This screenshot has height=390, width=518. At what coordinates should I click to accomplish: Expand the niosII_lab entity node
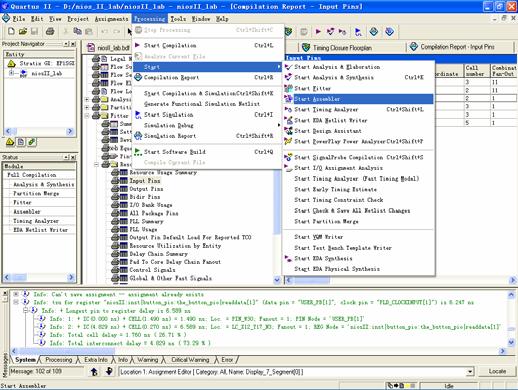[x=12, y=73]
